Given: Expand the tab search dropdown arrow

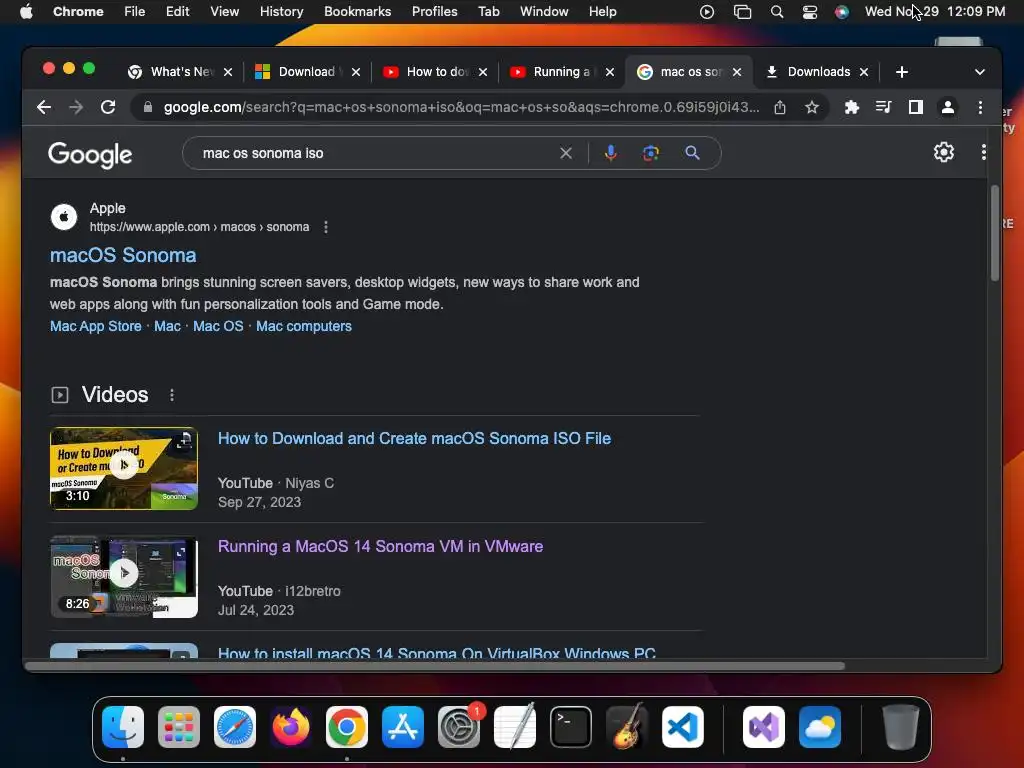Looking at the screenshot, I should coord(980,72).
